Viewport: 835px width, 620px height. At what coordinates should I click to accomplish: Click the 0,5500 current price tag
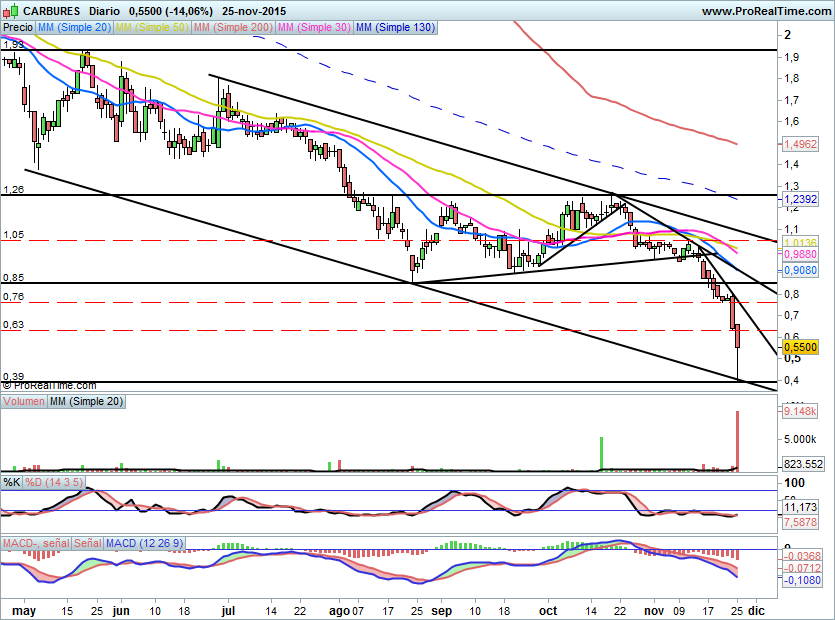[x=801, y=347]
